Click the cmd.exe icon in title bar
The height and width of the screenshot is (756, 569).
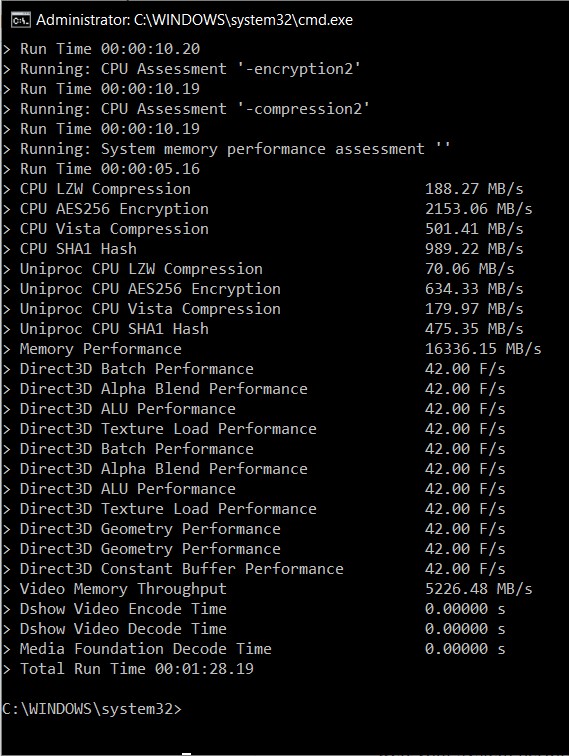pyautogui.click(x=21, y=20)
